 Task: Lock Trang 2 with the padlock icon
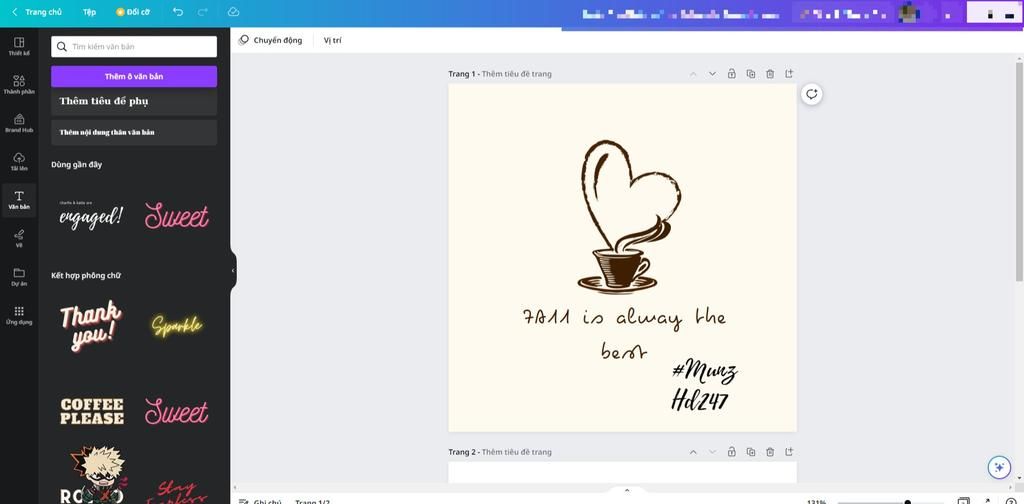pos(731,452)
